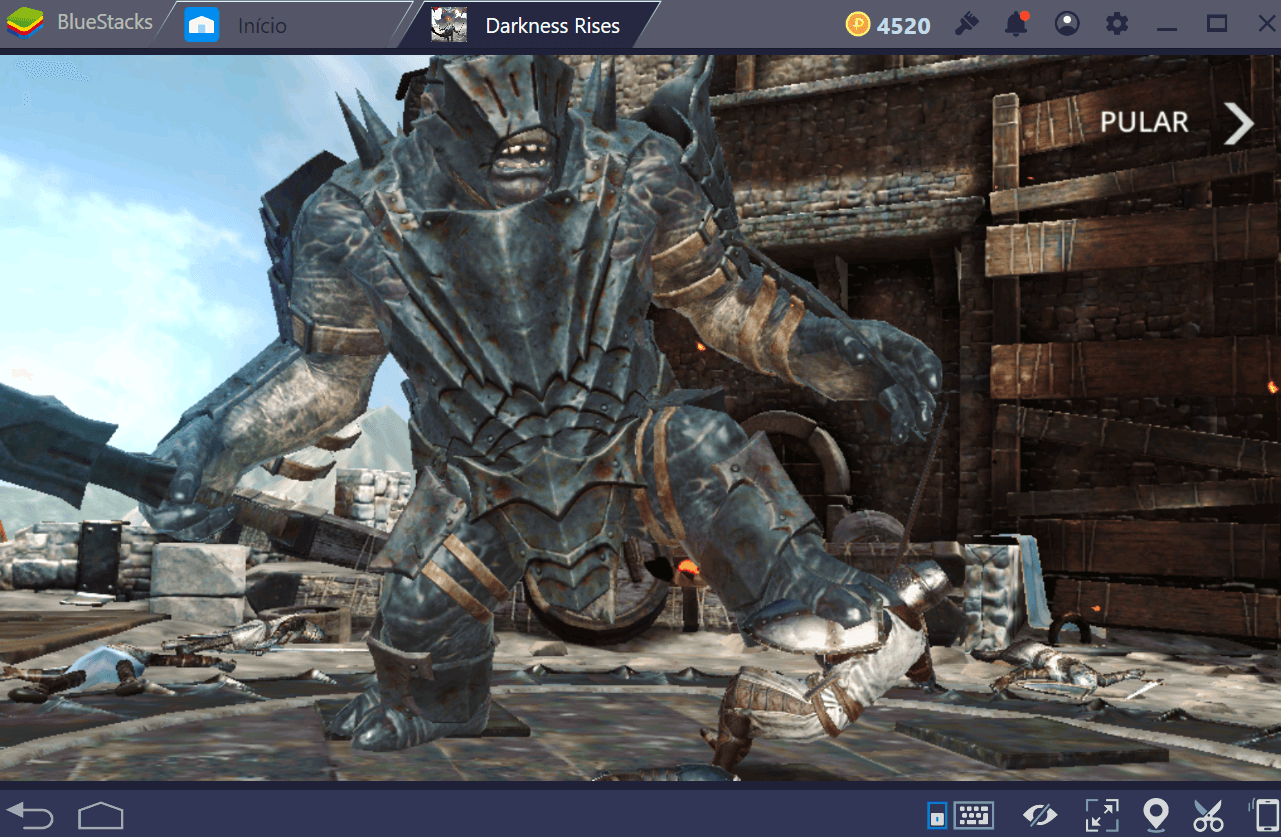
Task: Open the user account profile icon
Action: pyautogui.click(x=1068, y=24)
